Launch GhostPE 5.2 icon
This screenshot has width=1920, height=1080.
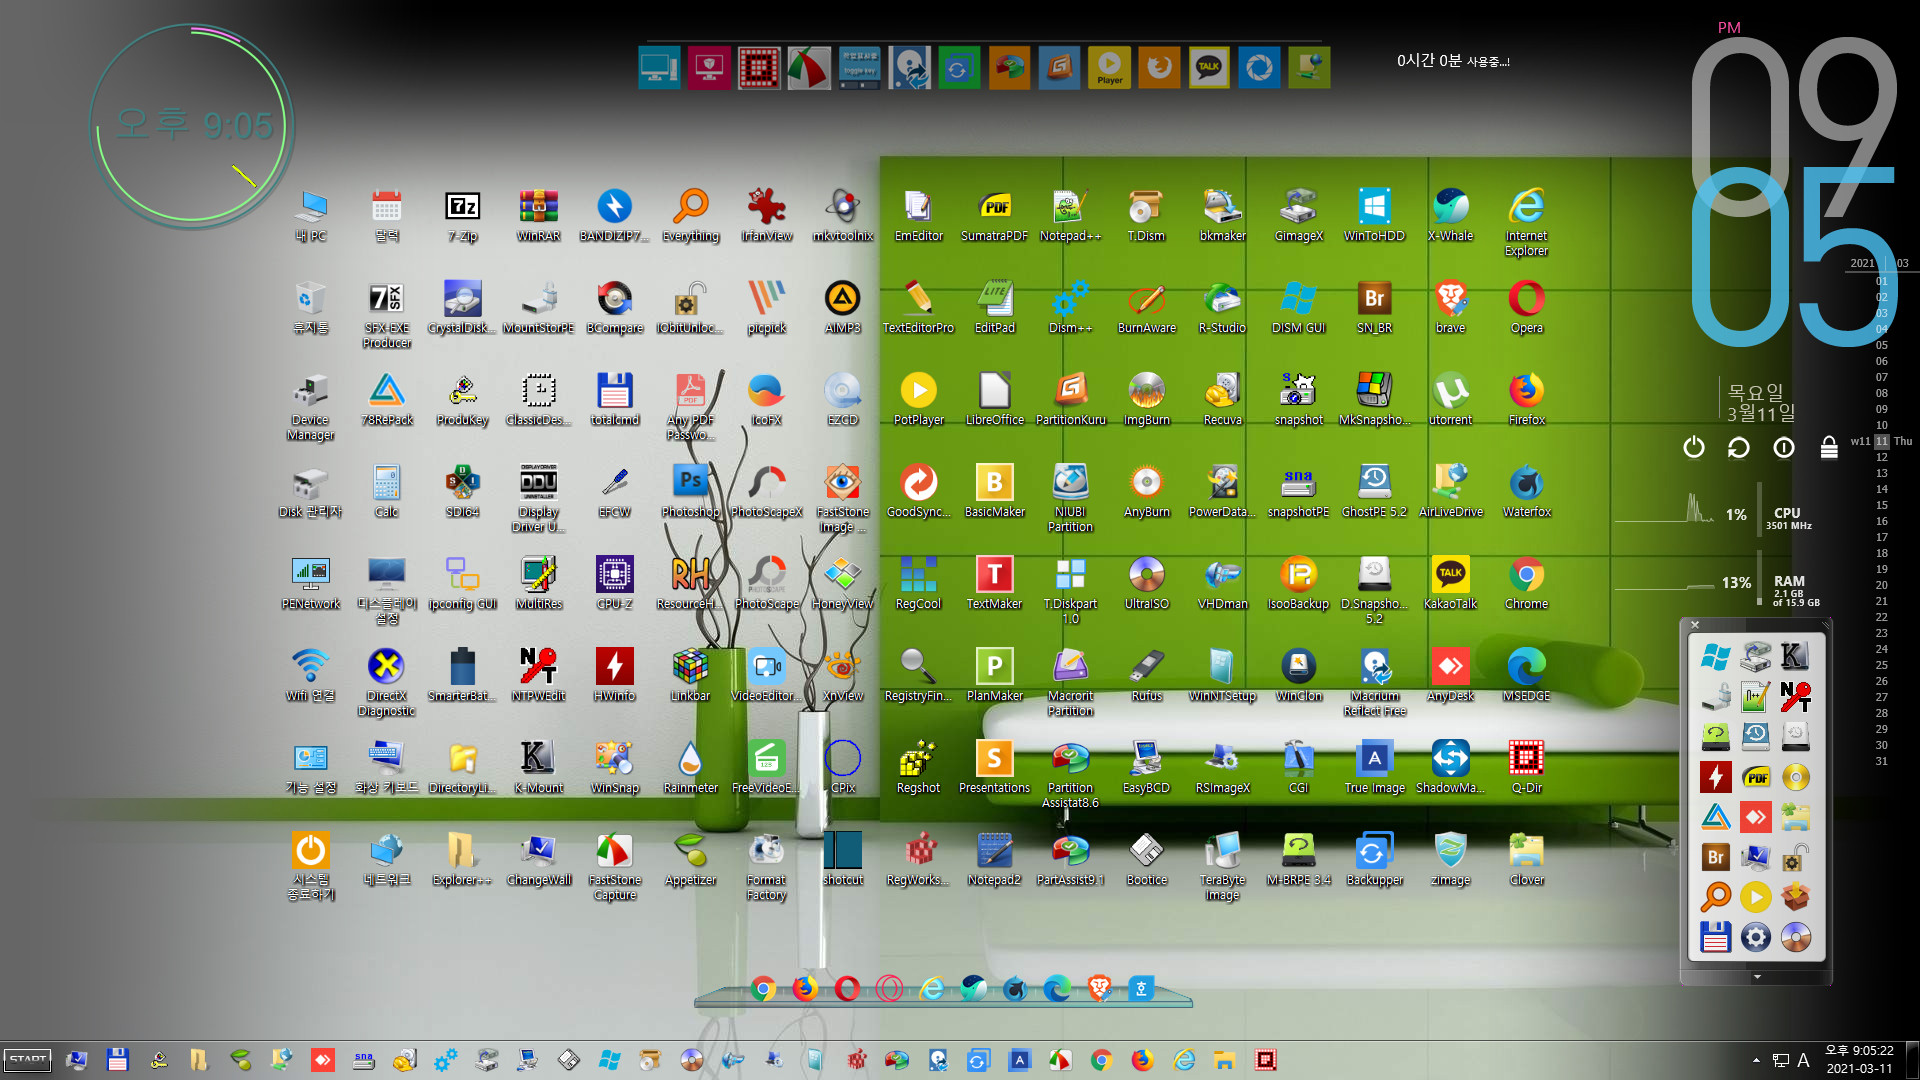point(1374,491)
